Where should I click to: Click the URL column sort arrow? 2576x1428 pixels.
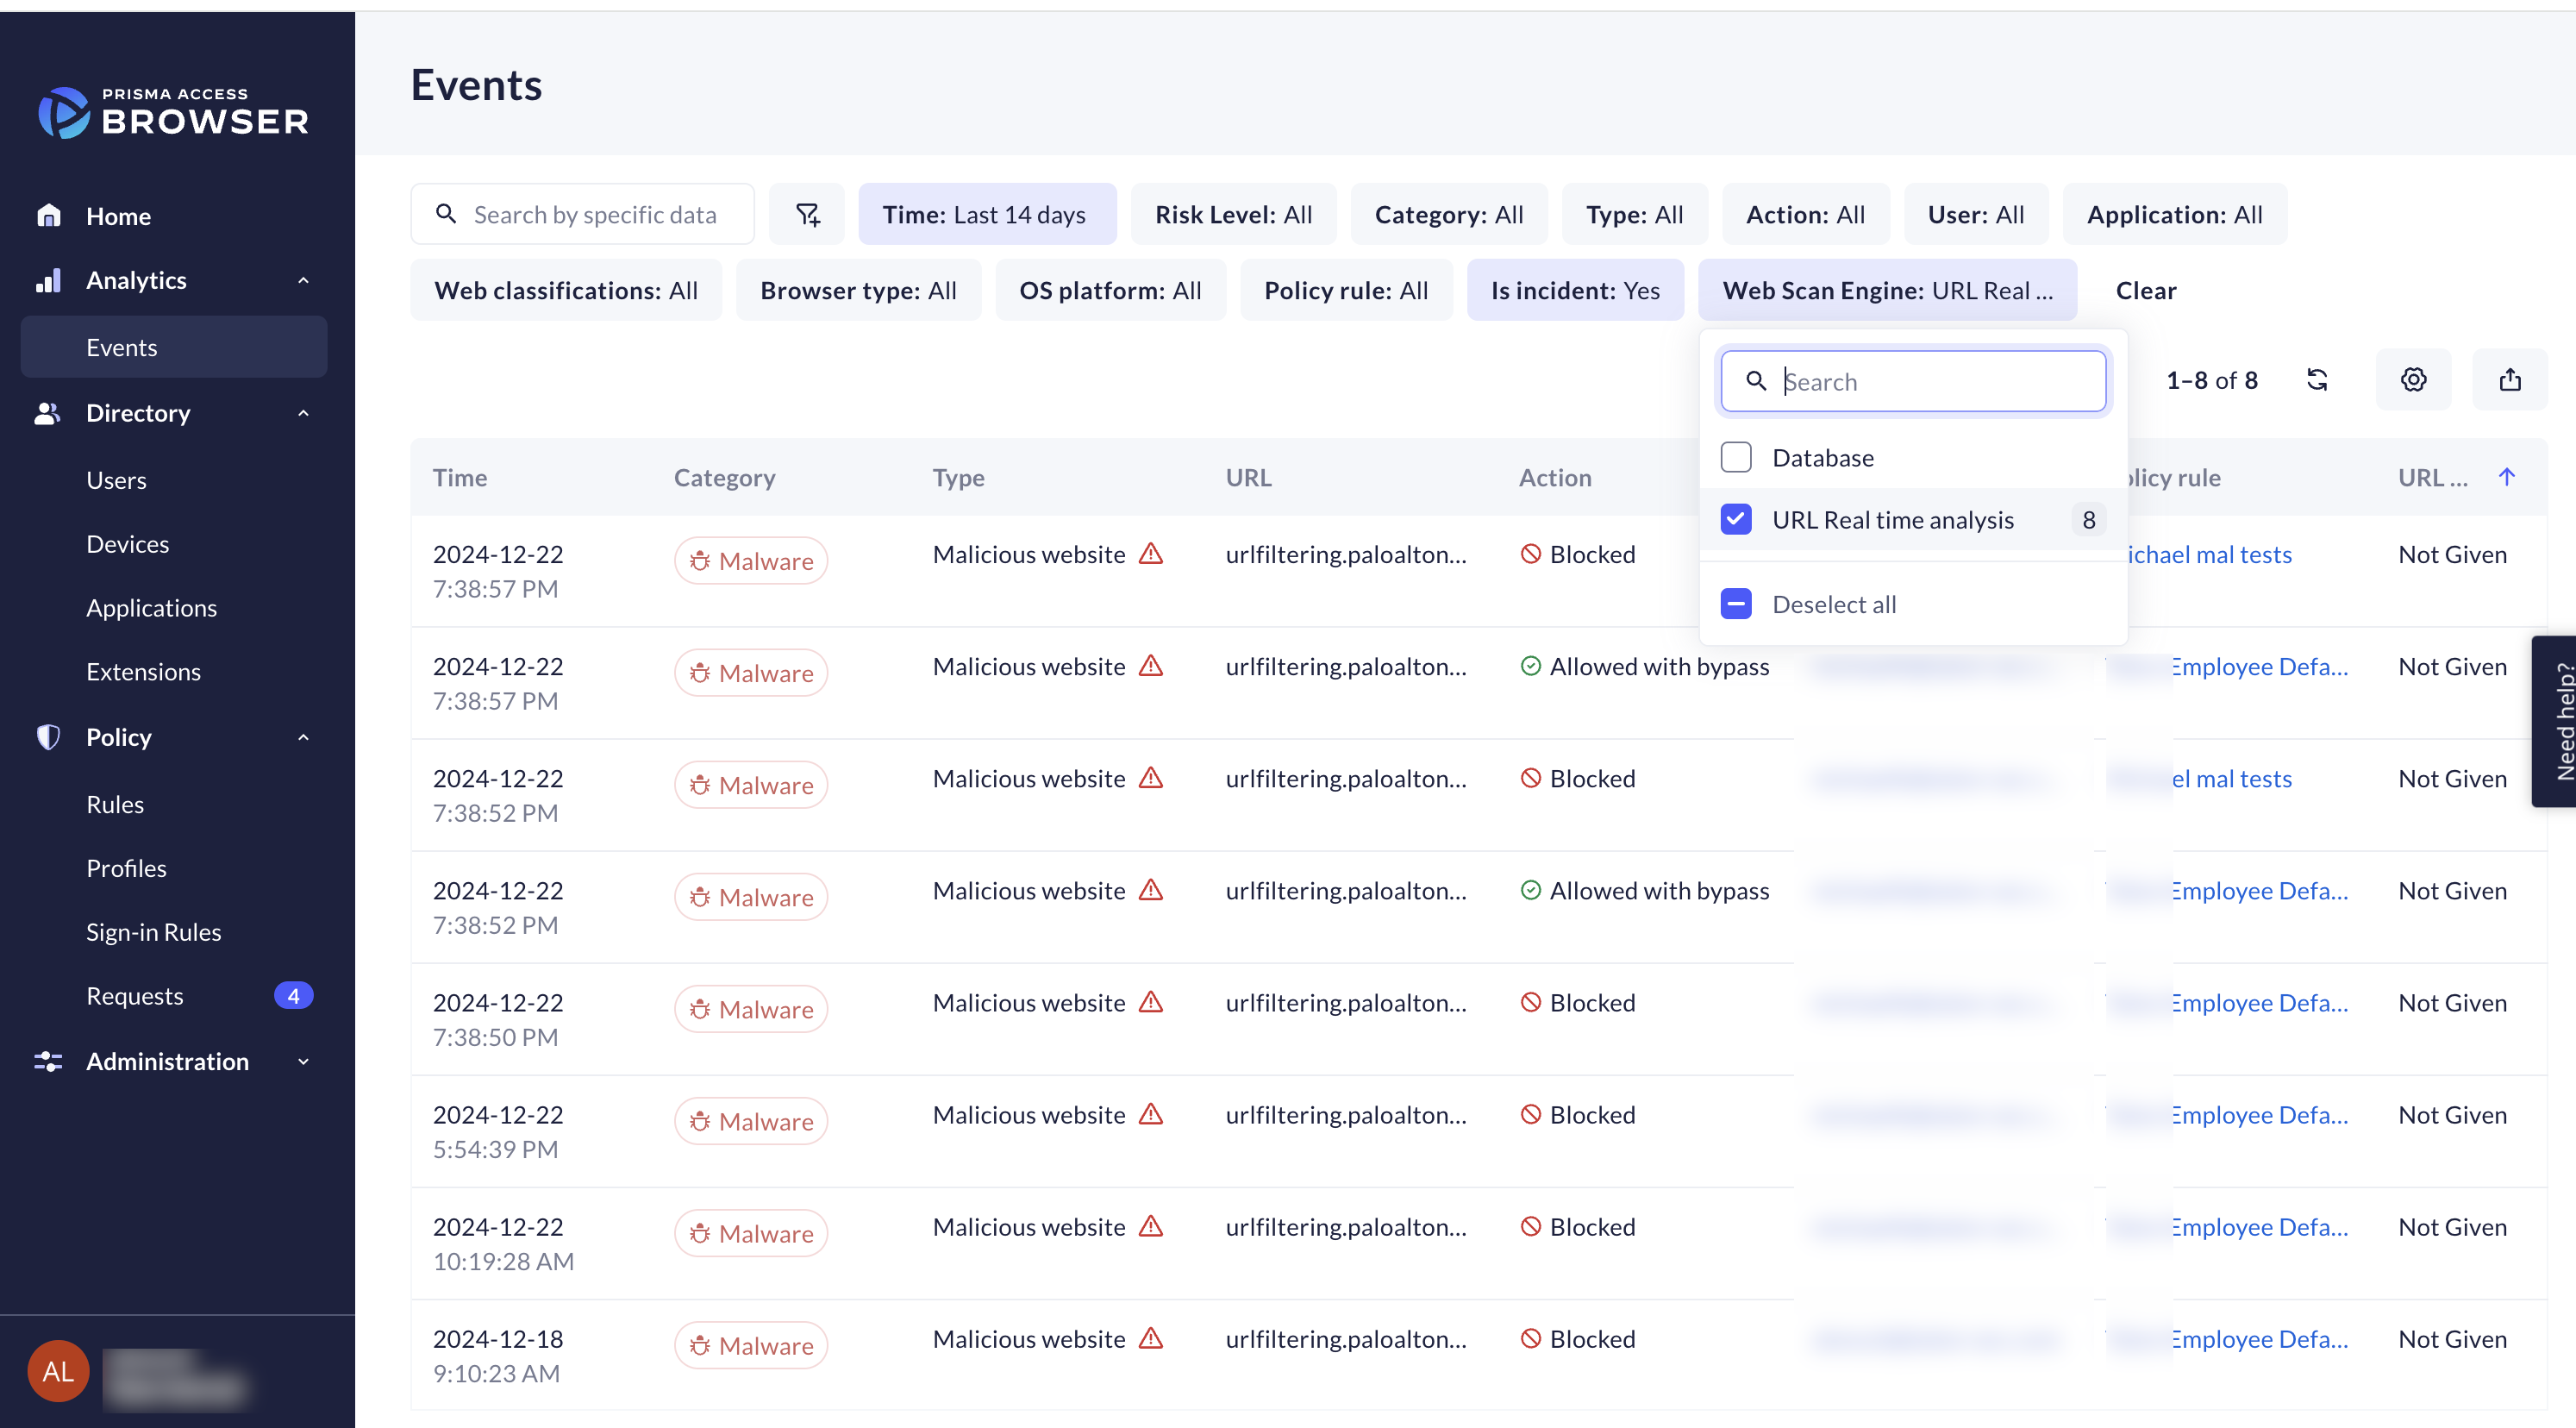[x=2506, y=477]
